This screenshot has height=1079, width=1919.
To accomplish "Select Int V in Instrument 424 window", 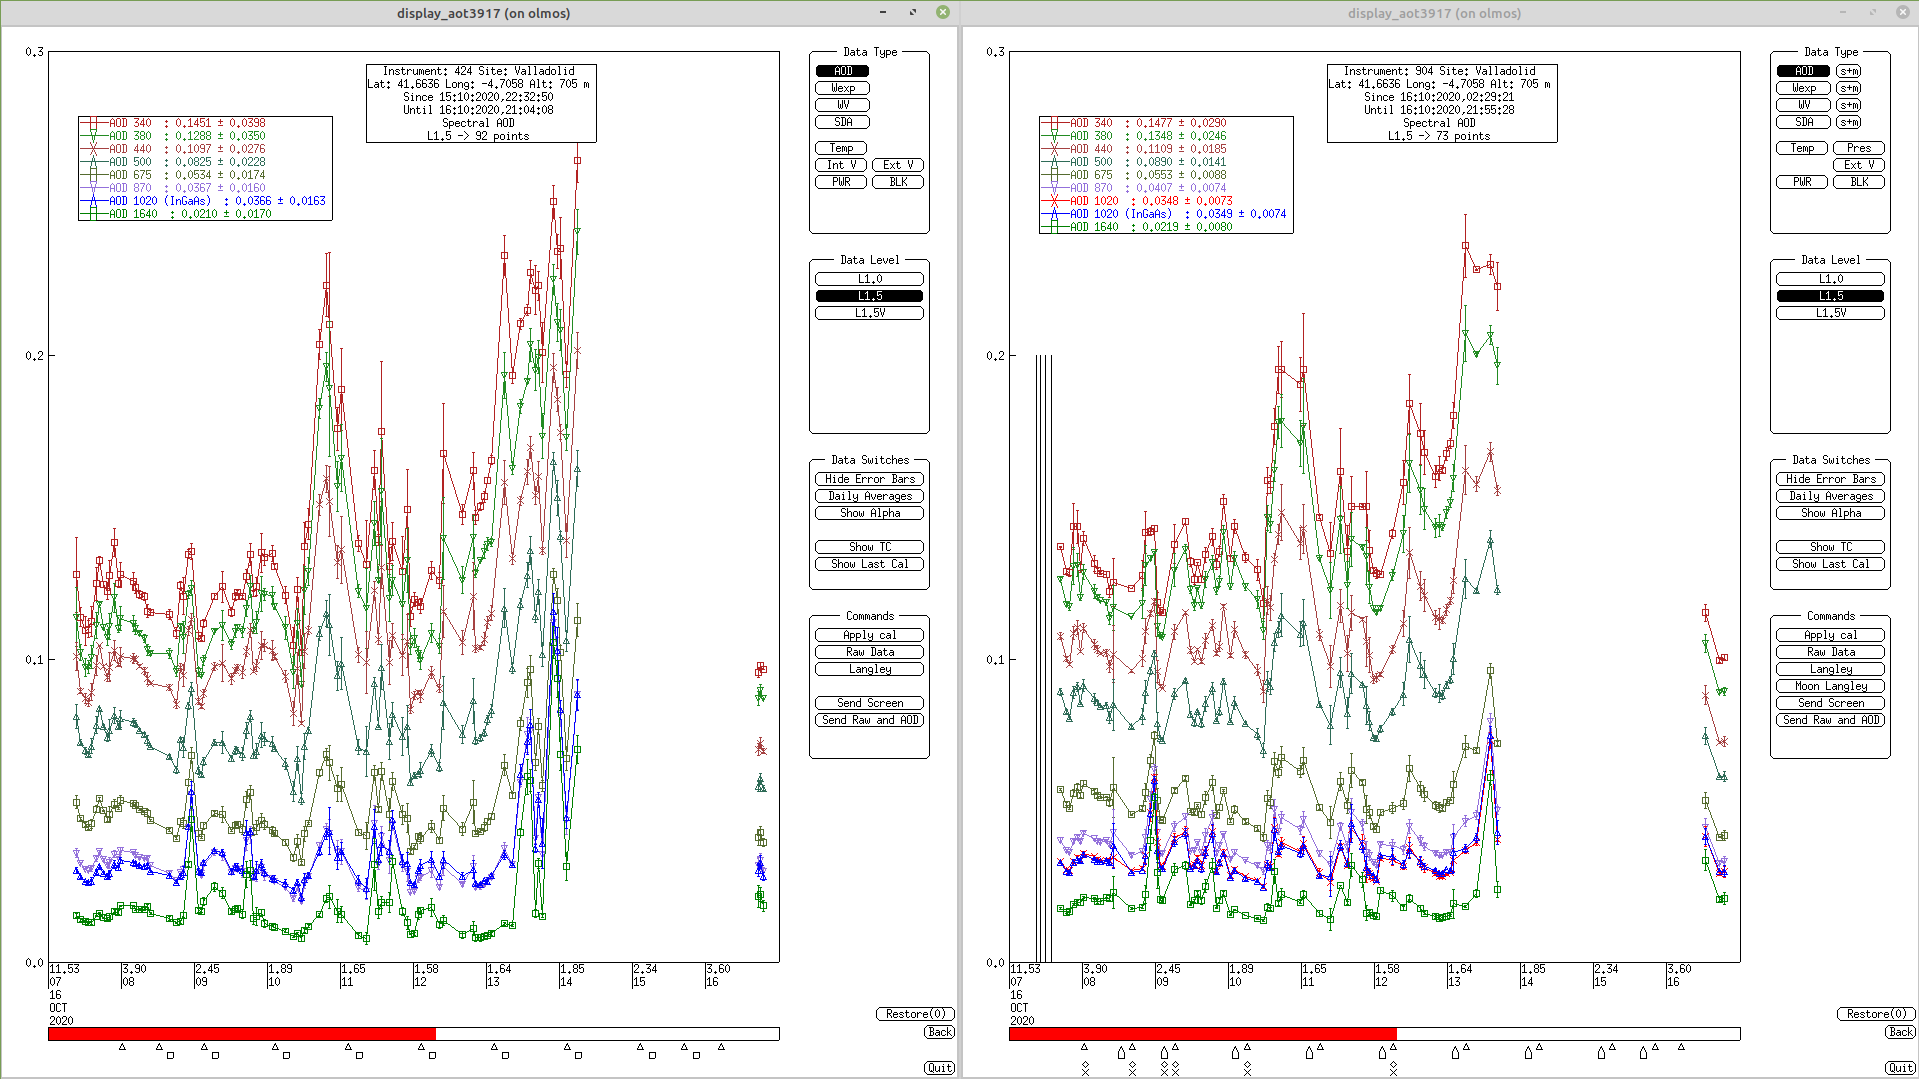I will [x=841, y=165].
